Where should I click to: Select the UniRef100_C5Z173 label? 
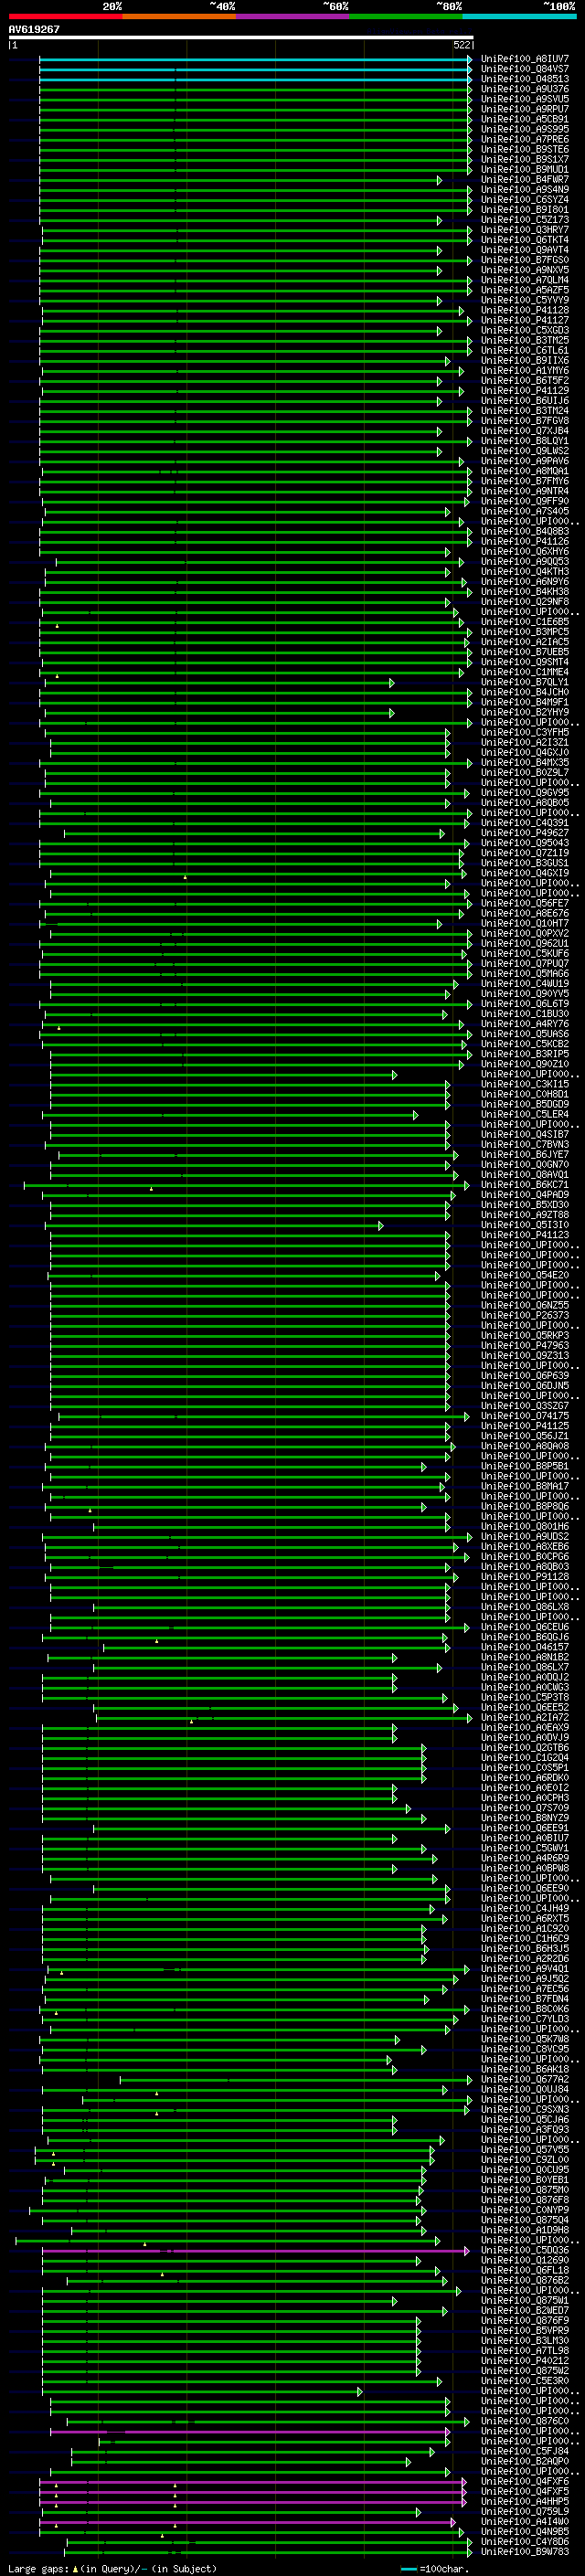(525, 219)
